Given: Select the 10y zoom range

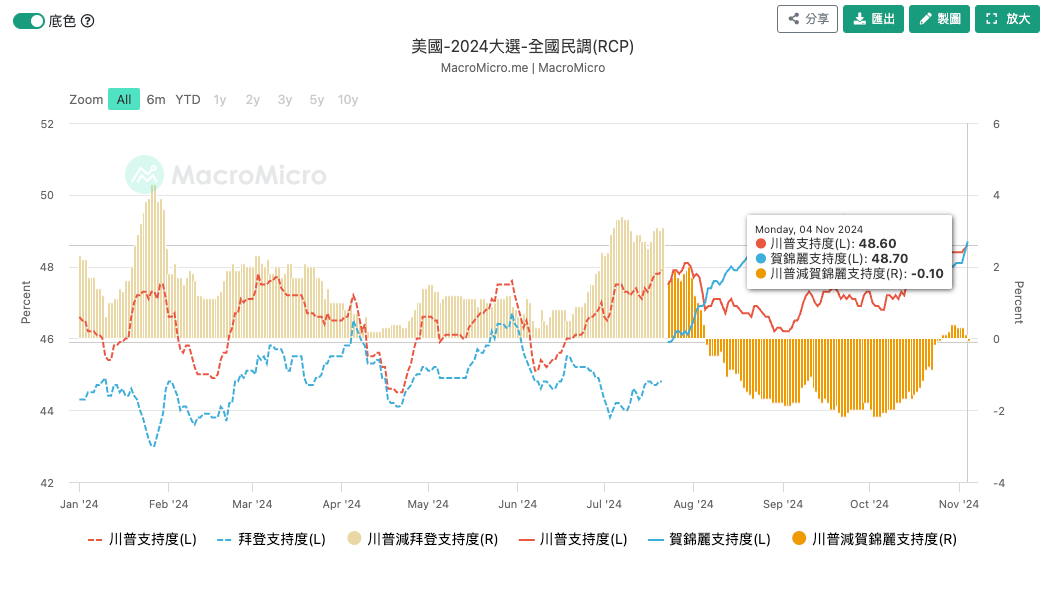Looking at the screenshot, I should coord(348,100).
